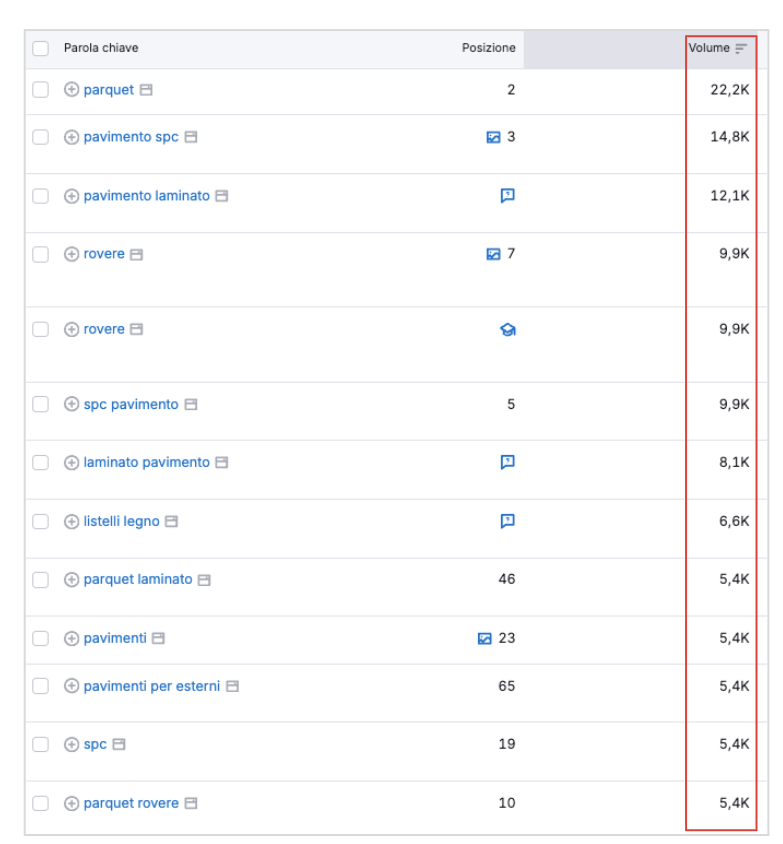Open the listelli legno keyword link
This screenshot has width=783, height=844.
pyautogui.click(x=121, y=521)
